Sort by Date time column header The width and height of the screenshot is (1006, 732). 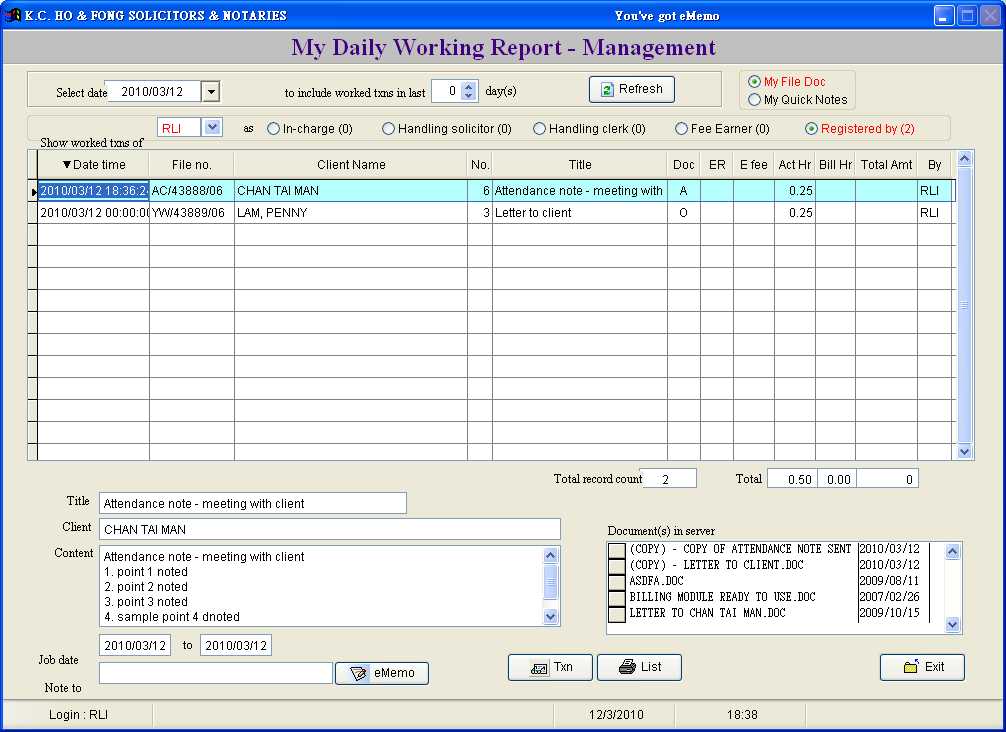(x=93, y=165)
